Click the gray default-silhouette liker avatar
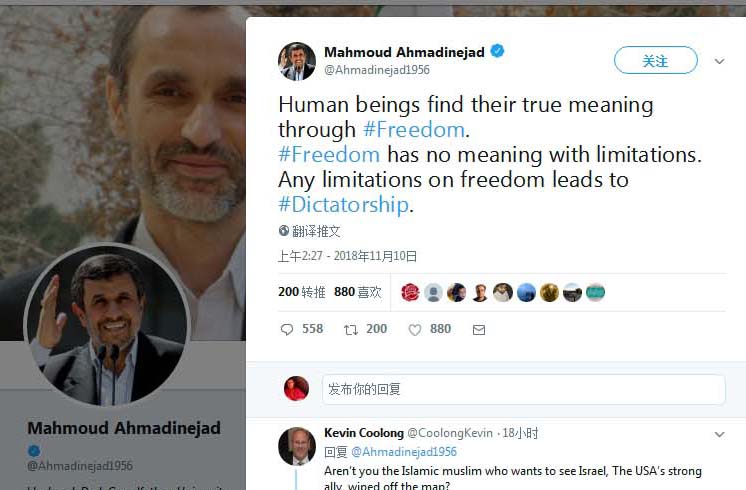746x490 pixels. [x=433, y=293]
